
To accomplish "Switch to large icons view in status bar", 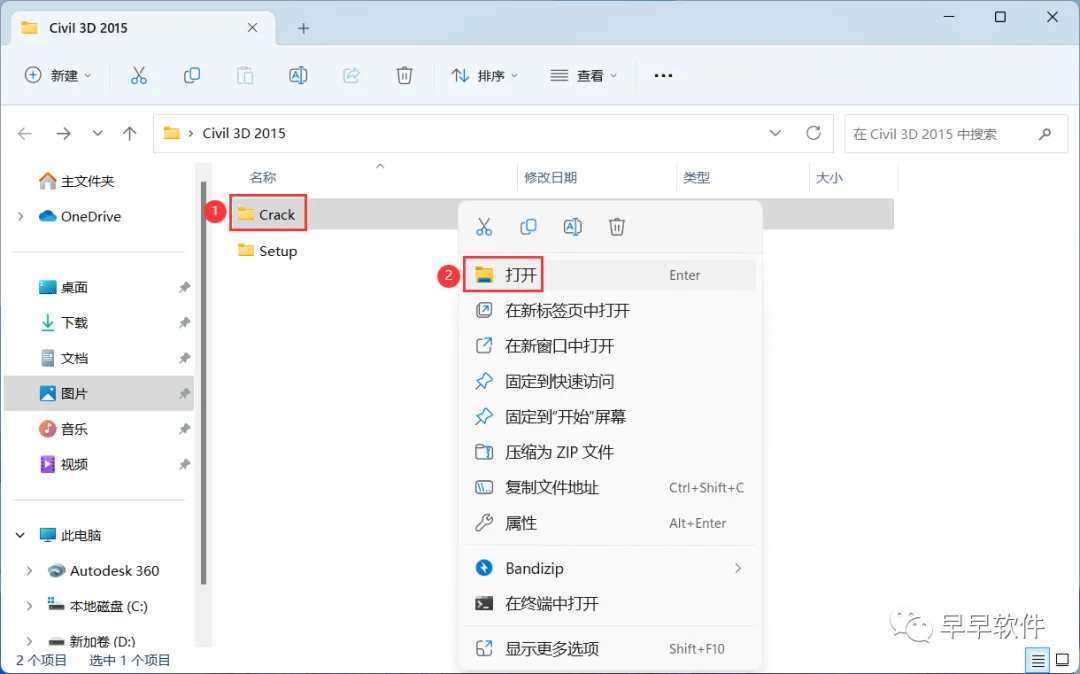I will (x=1063, y=660).
